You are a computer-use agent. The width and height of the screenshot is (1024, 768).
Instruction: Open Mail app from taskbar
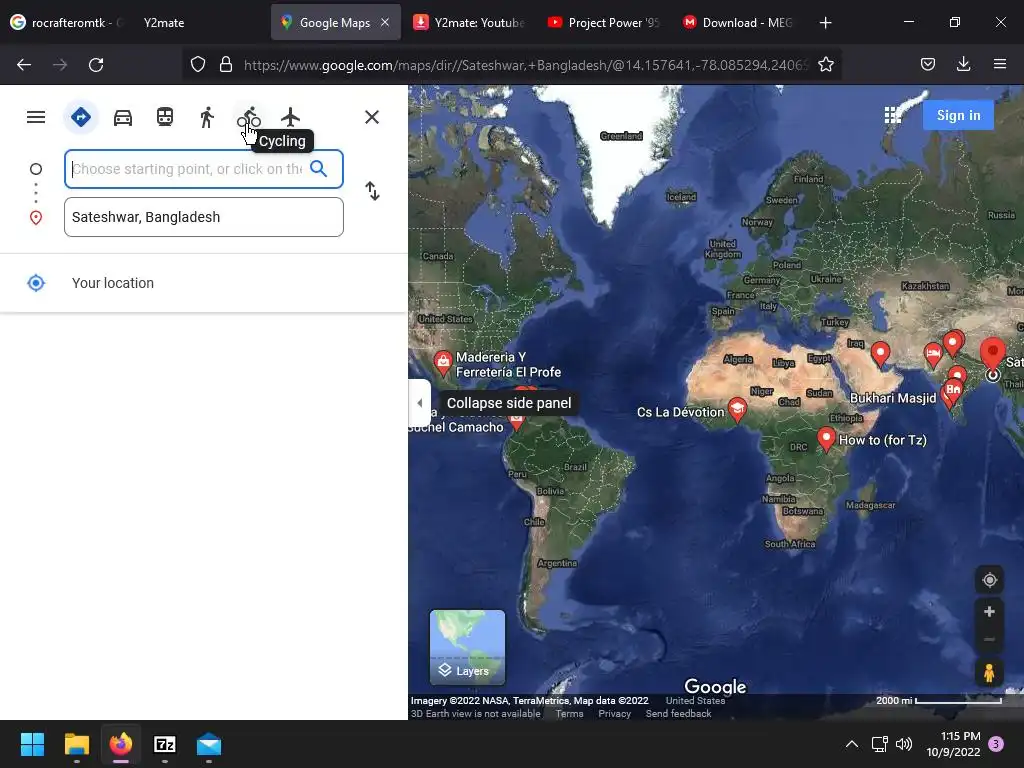pos(209,744)
